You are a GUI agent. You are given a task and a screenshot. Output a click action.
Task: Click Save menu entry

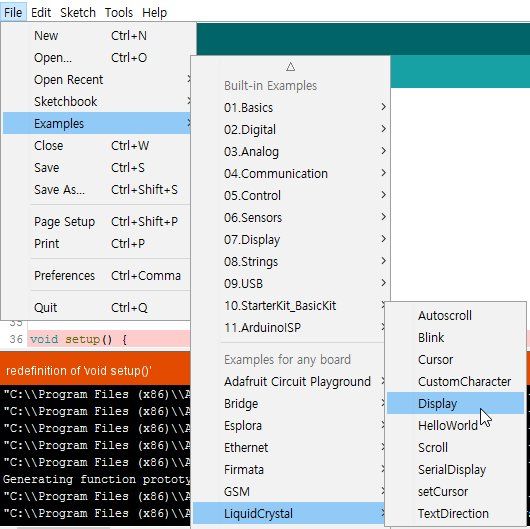click(x=97, y=167)
